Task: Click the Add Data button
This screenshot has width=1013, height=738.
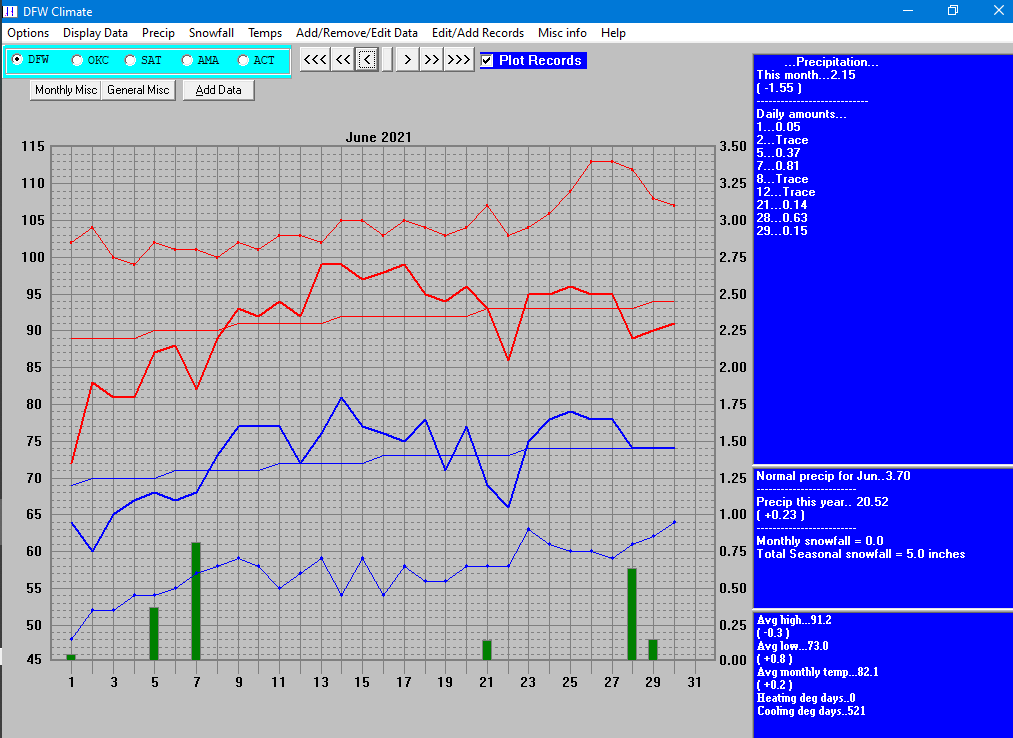Action: click(218, 90)
